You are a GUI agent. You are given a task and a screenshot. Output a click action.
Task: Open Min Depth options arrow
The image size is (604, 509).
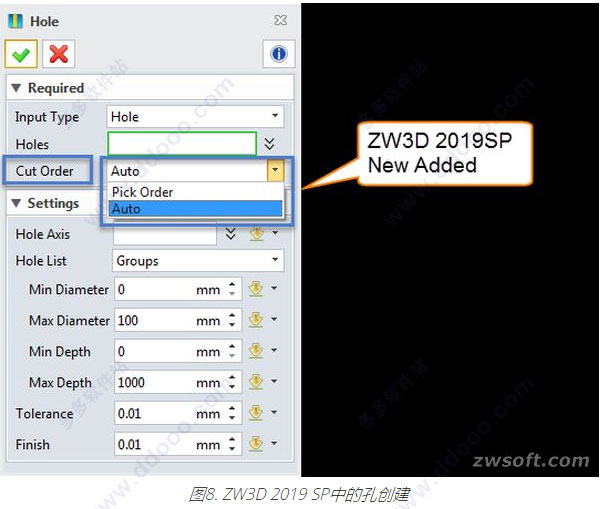click(x=274, y=350)
